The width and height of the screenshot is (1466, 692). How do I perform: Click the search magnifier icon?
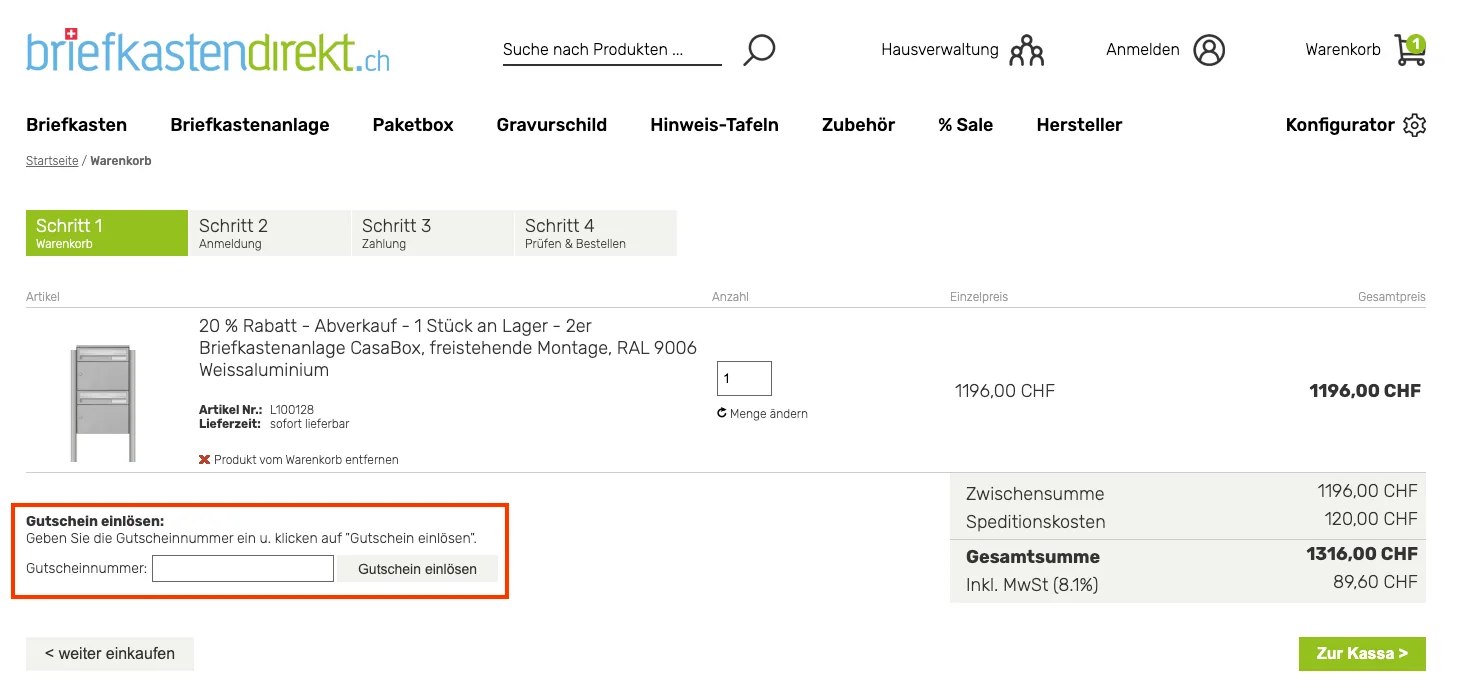[x=759, y=49]
